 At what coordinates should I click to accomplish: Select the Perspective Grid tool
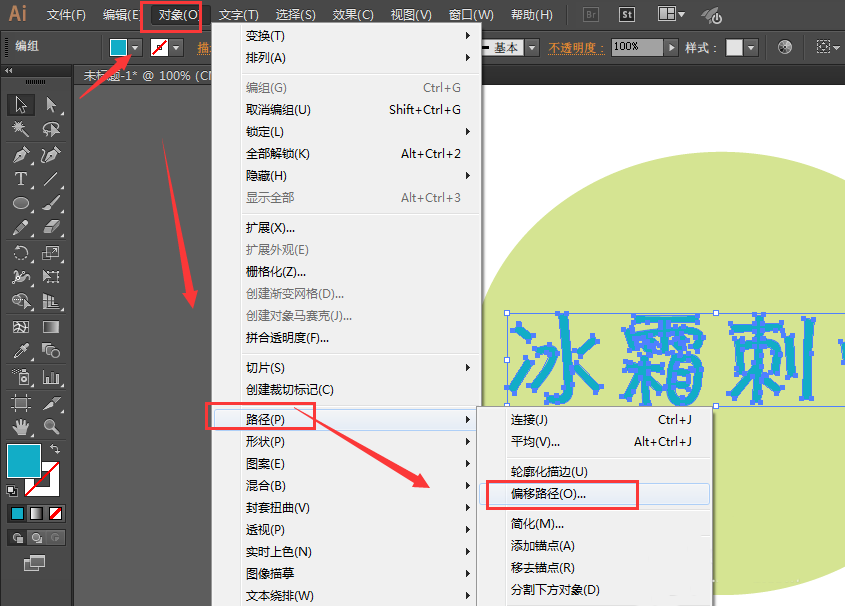tap(51, 301)
